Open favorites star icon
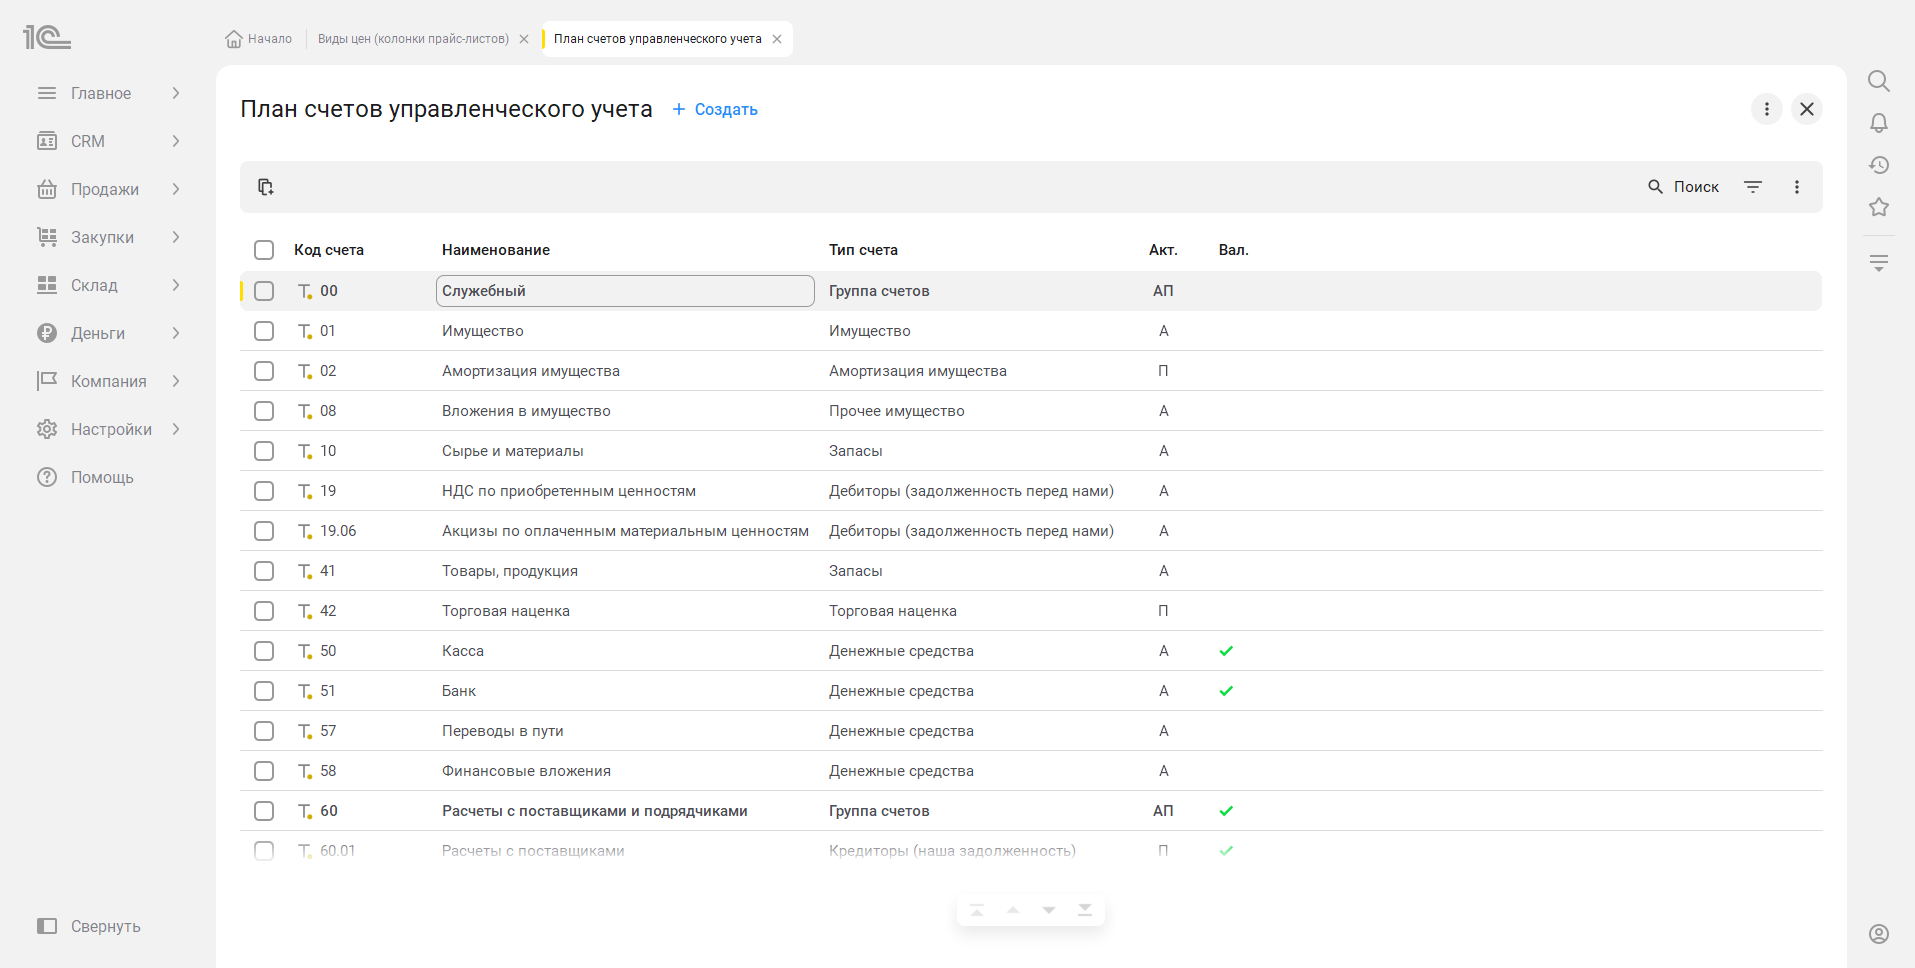This screenshot has height=968, width=1915. (1879, 207)
